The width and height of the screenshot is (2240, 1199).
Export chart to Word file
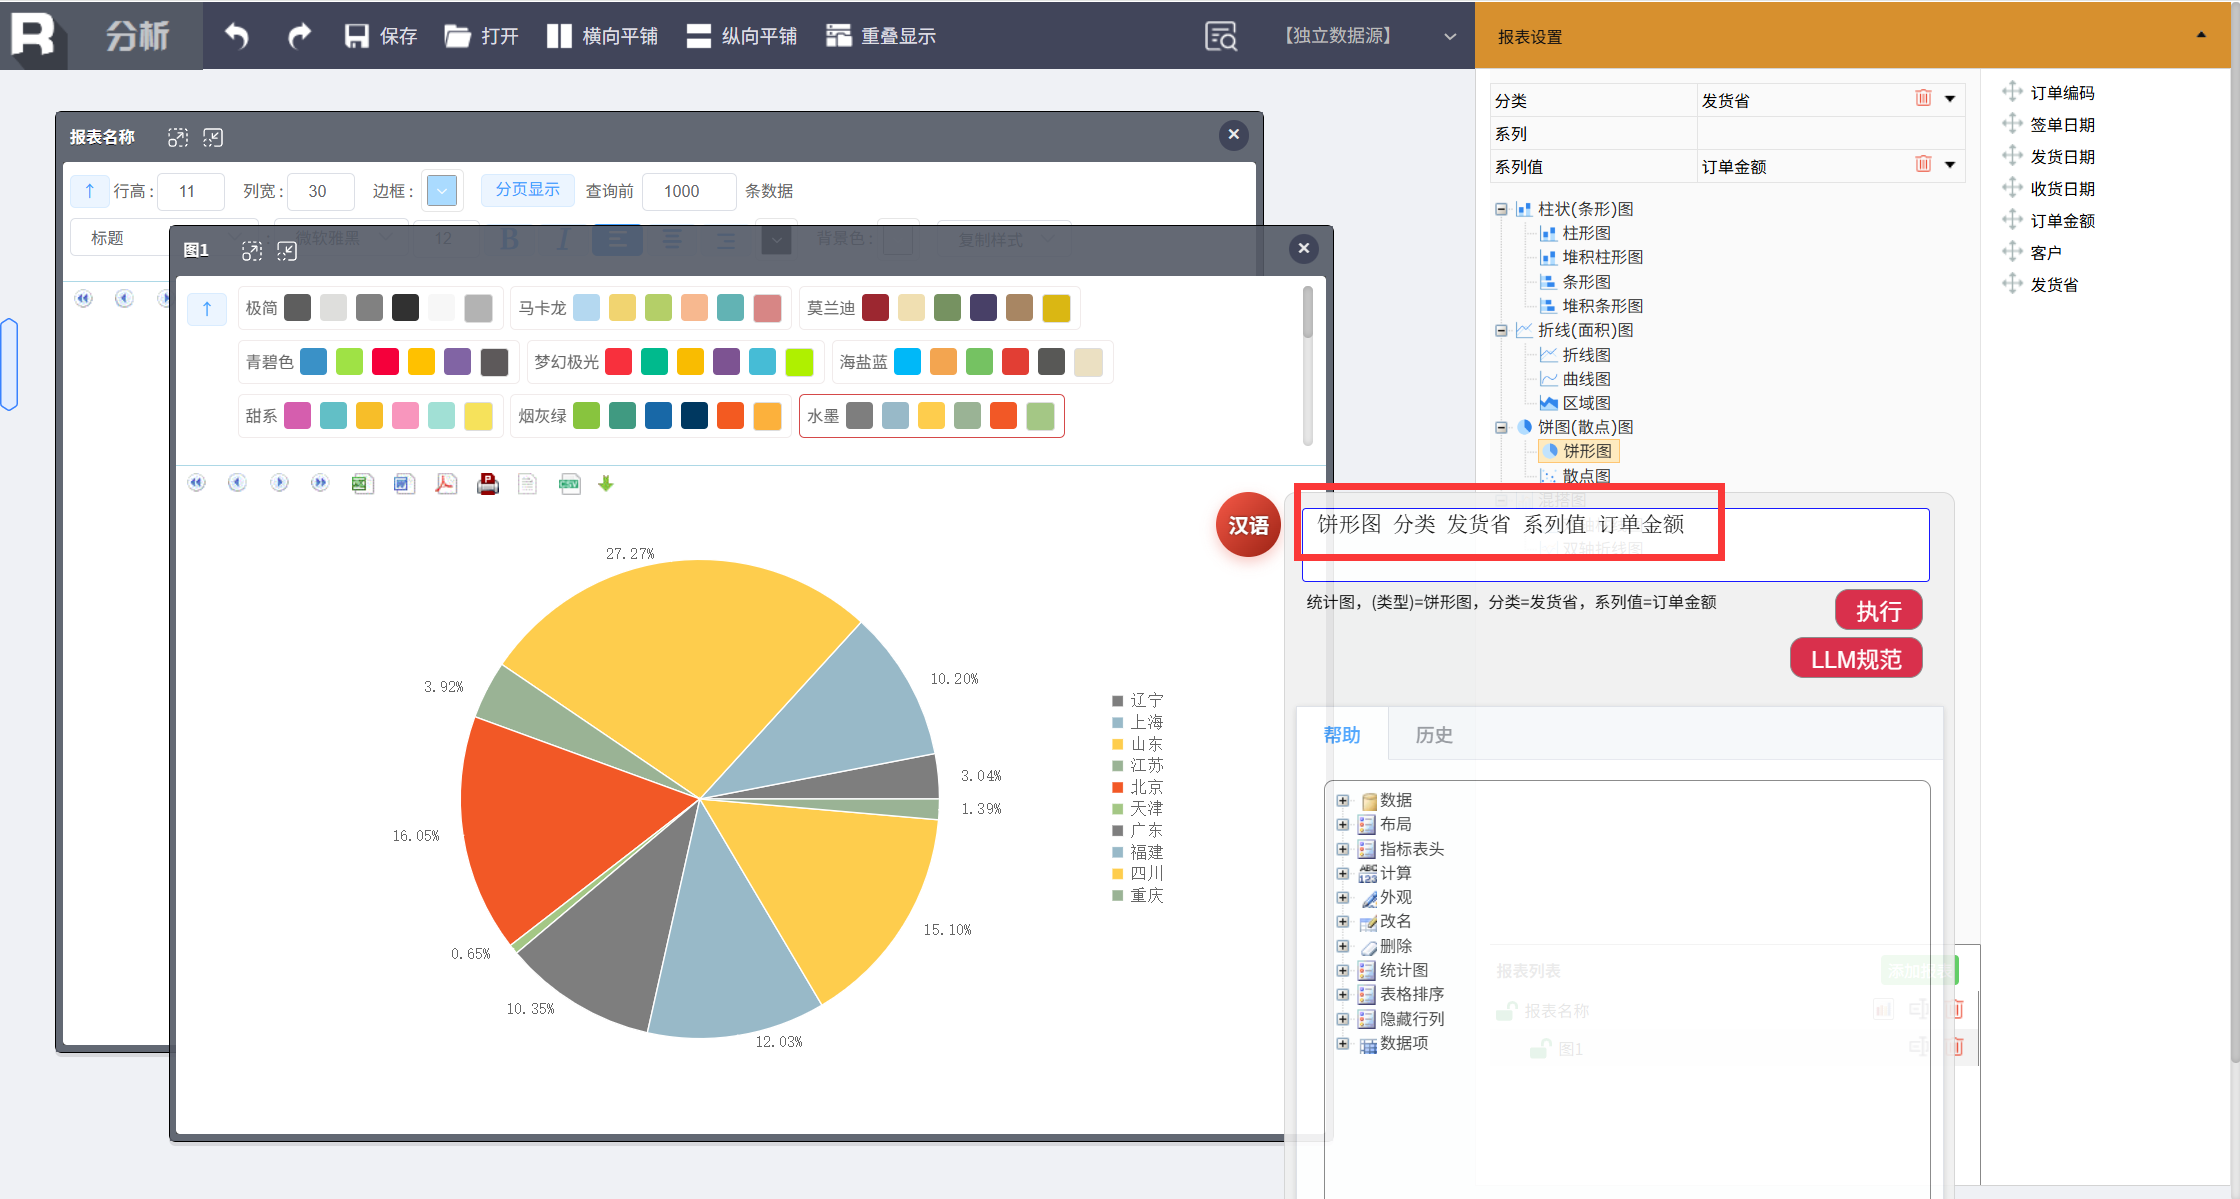pyautogui.click(x=404, y=484)
